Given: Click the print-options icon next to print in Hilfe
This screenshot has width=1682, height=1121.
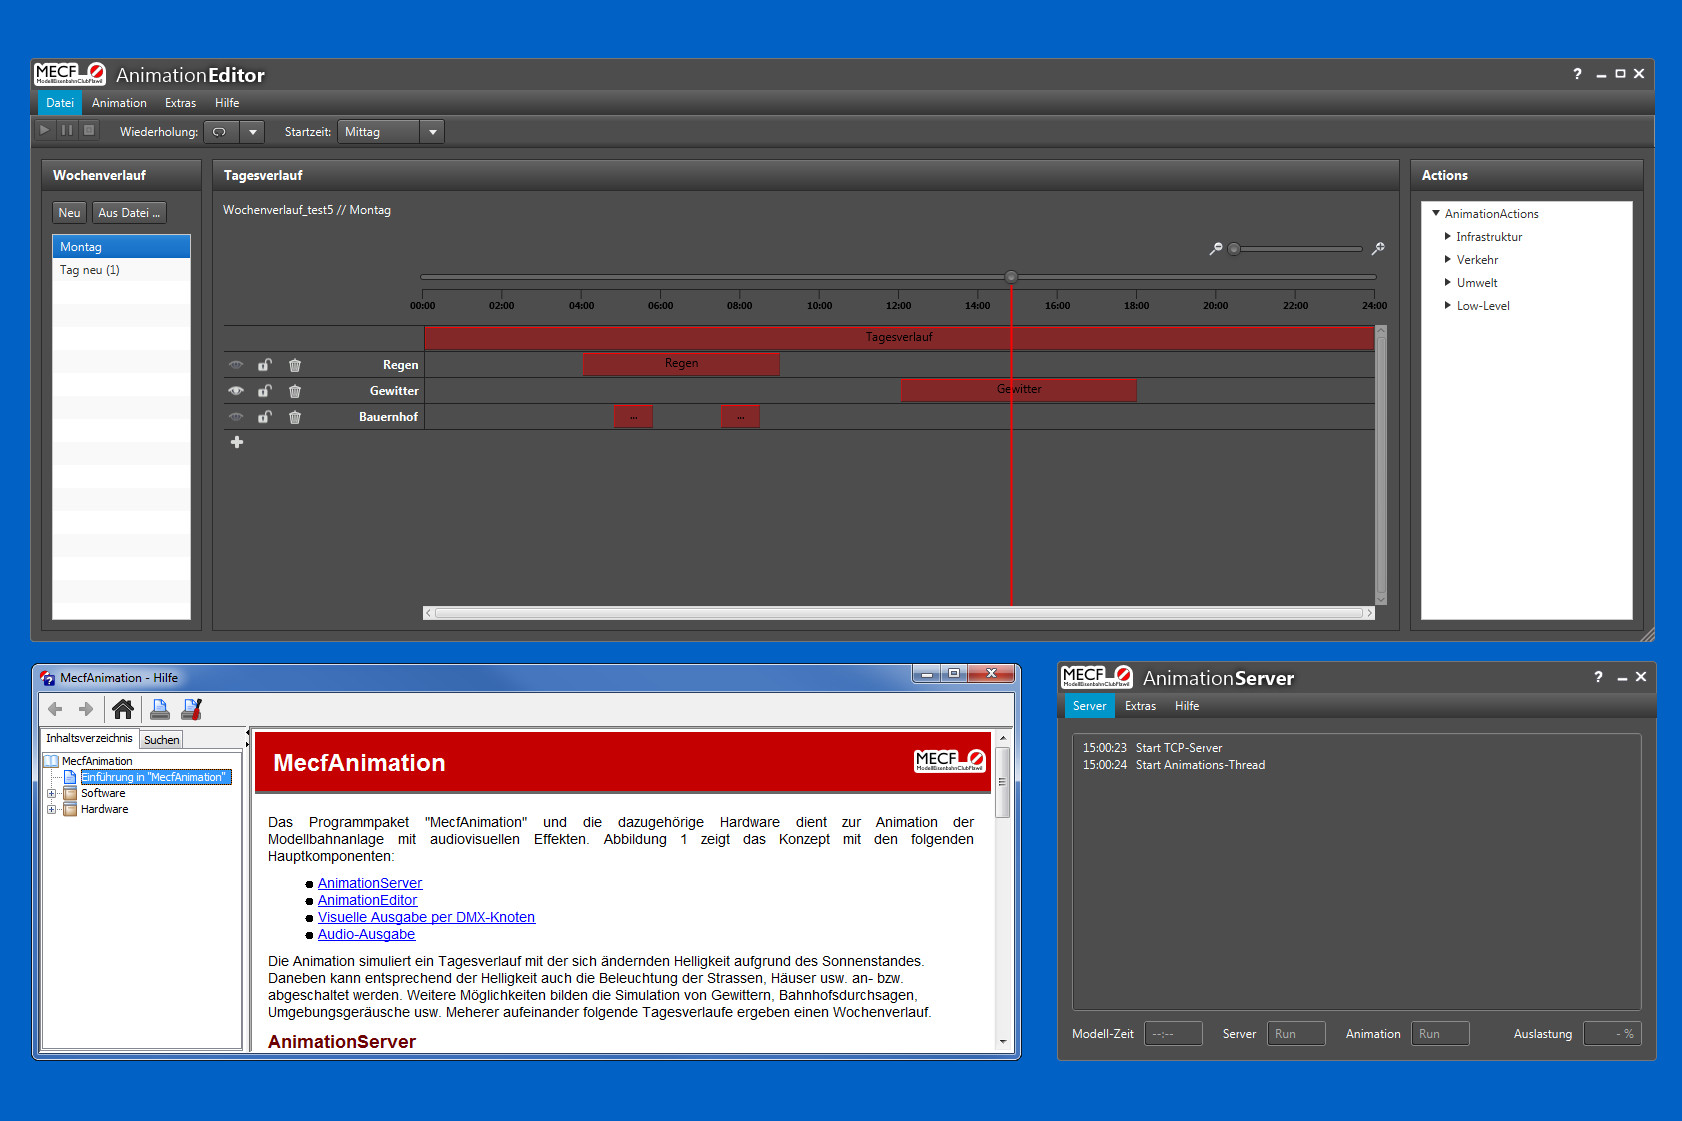Looking at the screenshot, I should [192, 709].
